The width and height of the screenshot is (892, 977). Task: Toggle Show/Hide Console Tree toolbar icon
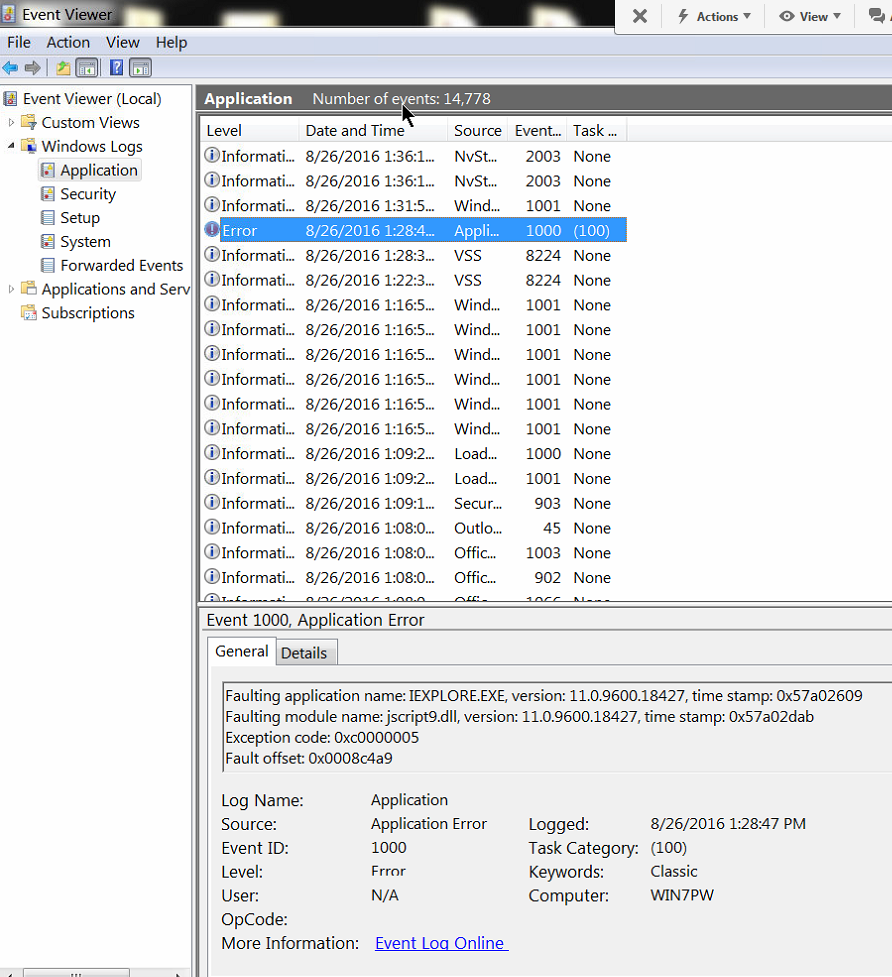[x=87, y=68]
